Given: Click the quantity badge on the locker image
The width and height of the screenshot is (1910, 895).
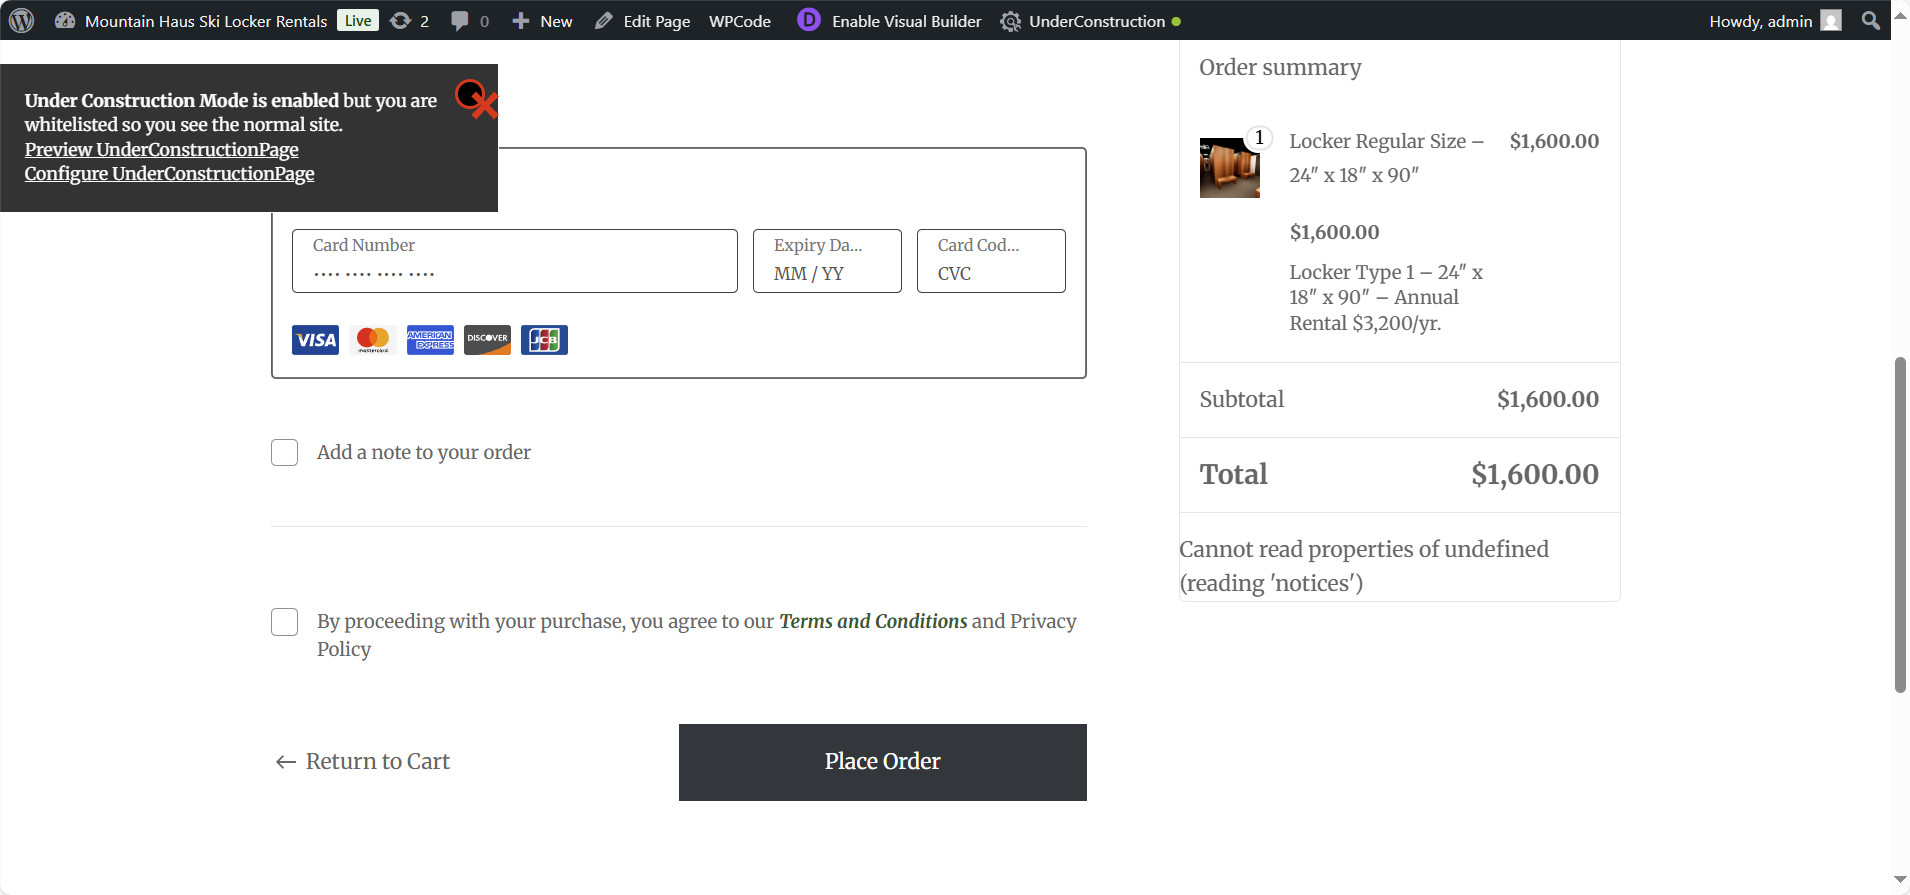Looking at the screenshot, I should pyautogui.click(x=1259, y=138).
